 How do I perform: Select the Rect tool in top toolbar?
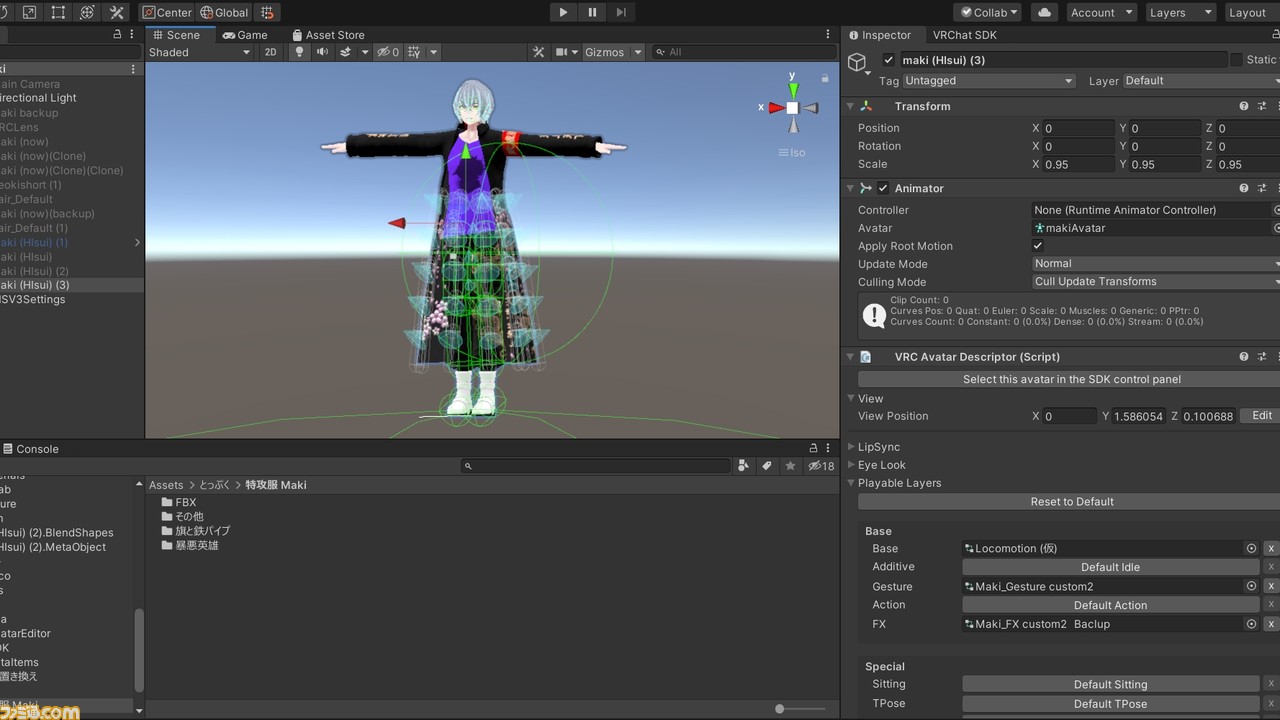pos(58,12)
